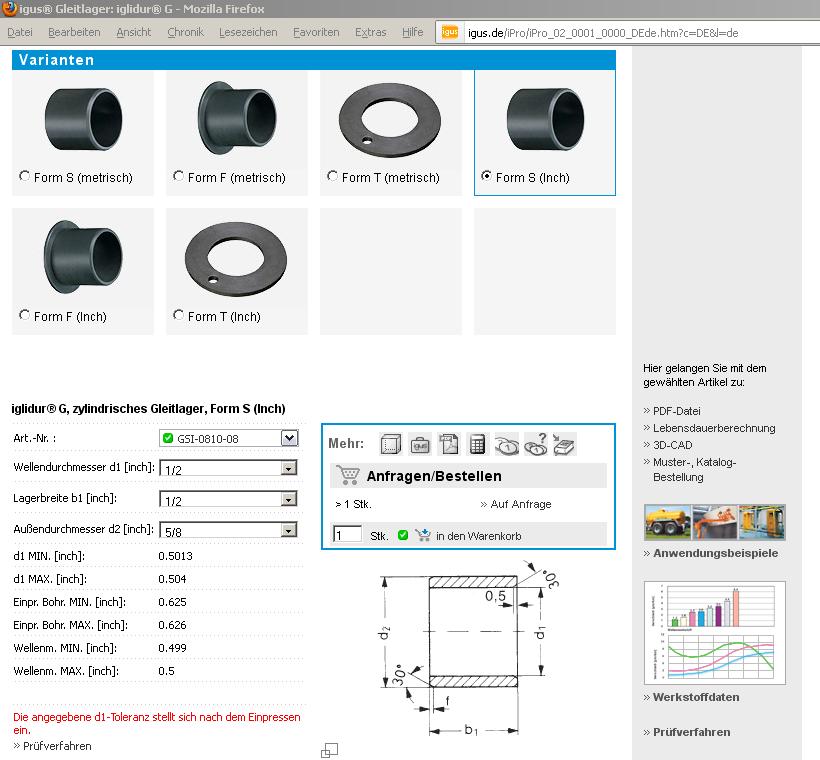This screenshot has width=820, height=760.
Task: Click the Form F (Inch) flanged bearing image
Action: pyautogui.click(x=83, y=257)
